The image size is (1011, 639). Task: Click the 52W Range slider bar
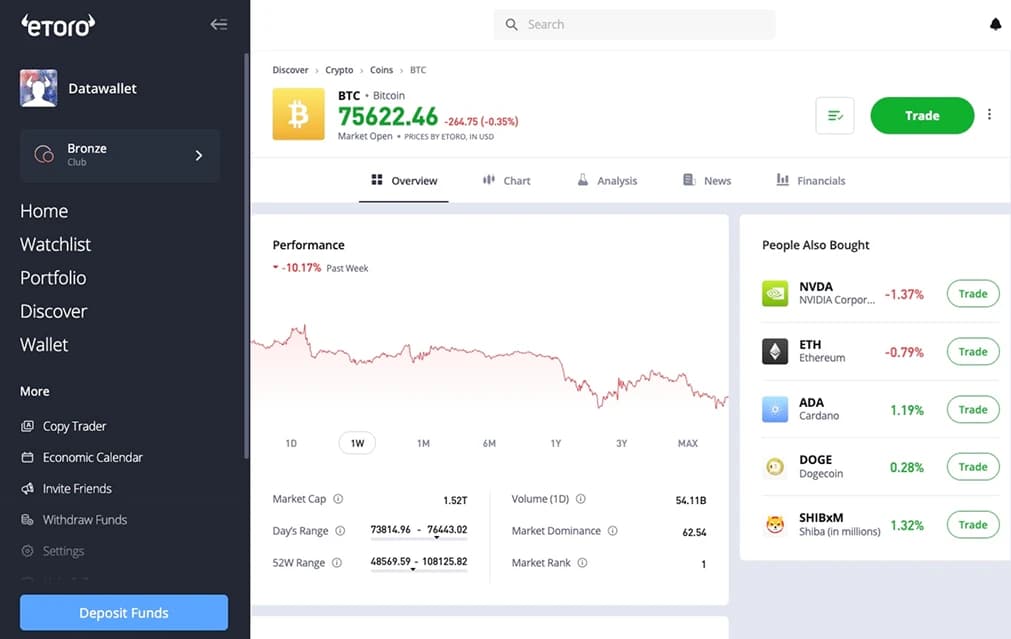coord(418,568)
